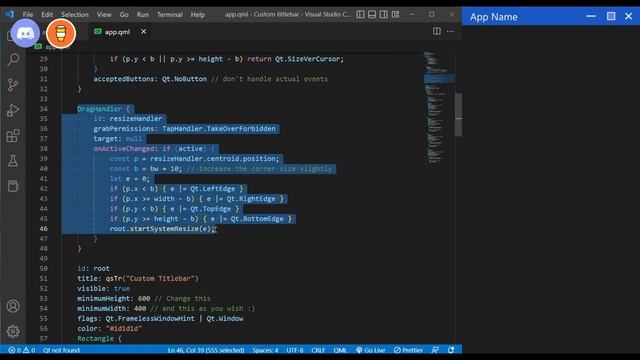The image size is (640, 360).
Task: Open the Go menu
Action: [124, 14]
